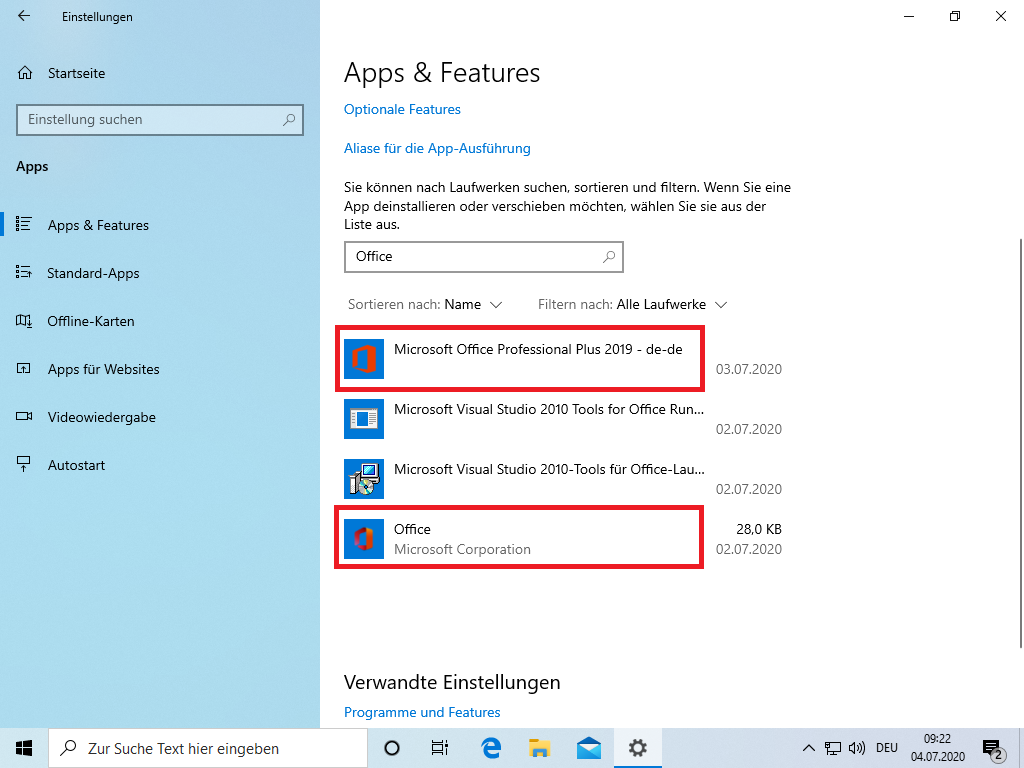
Task: Click the Einstellung suchen search field
Action: pos(160,120)
